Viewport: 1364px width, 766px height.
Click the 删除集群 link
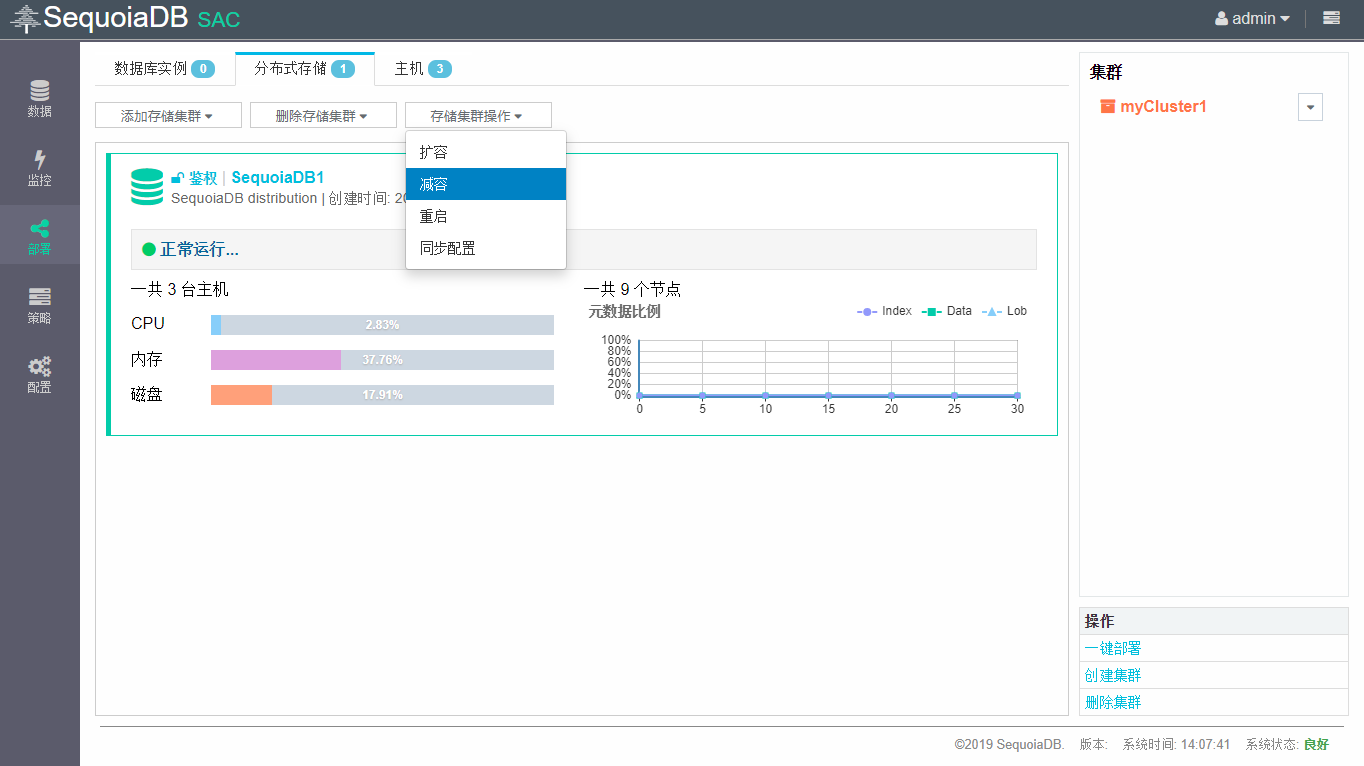tap(1113, 702)
